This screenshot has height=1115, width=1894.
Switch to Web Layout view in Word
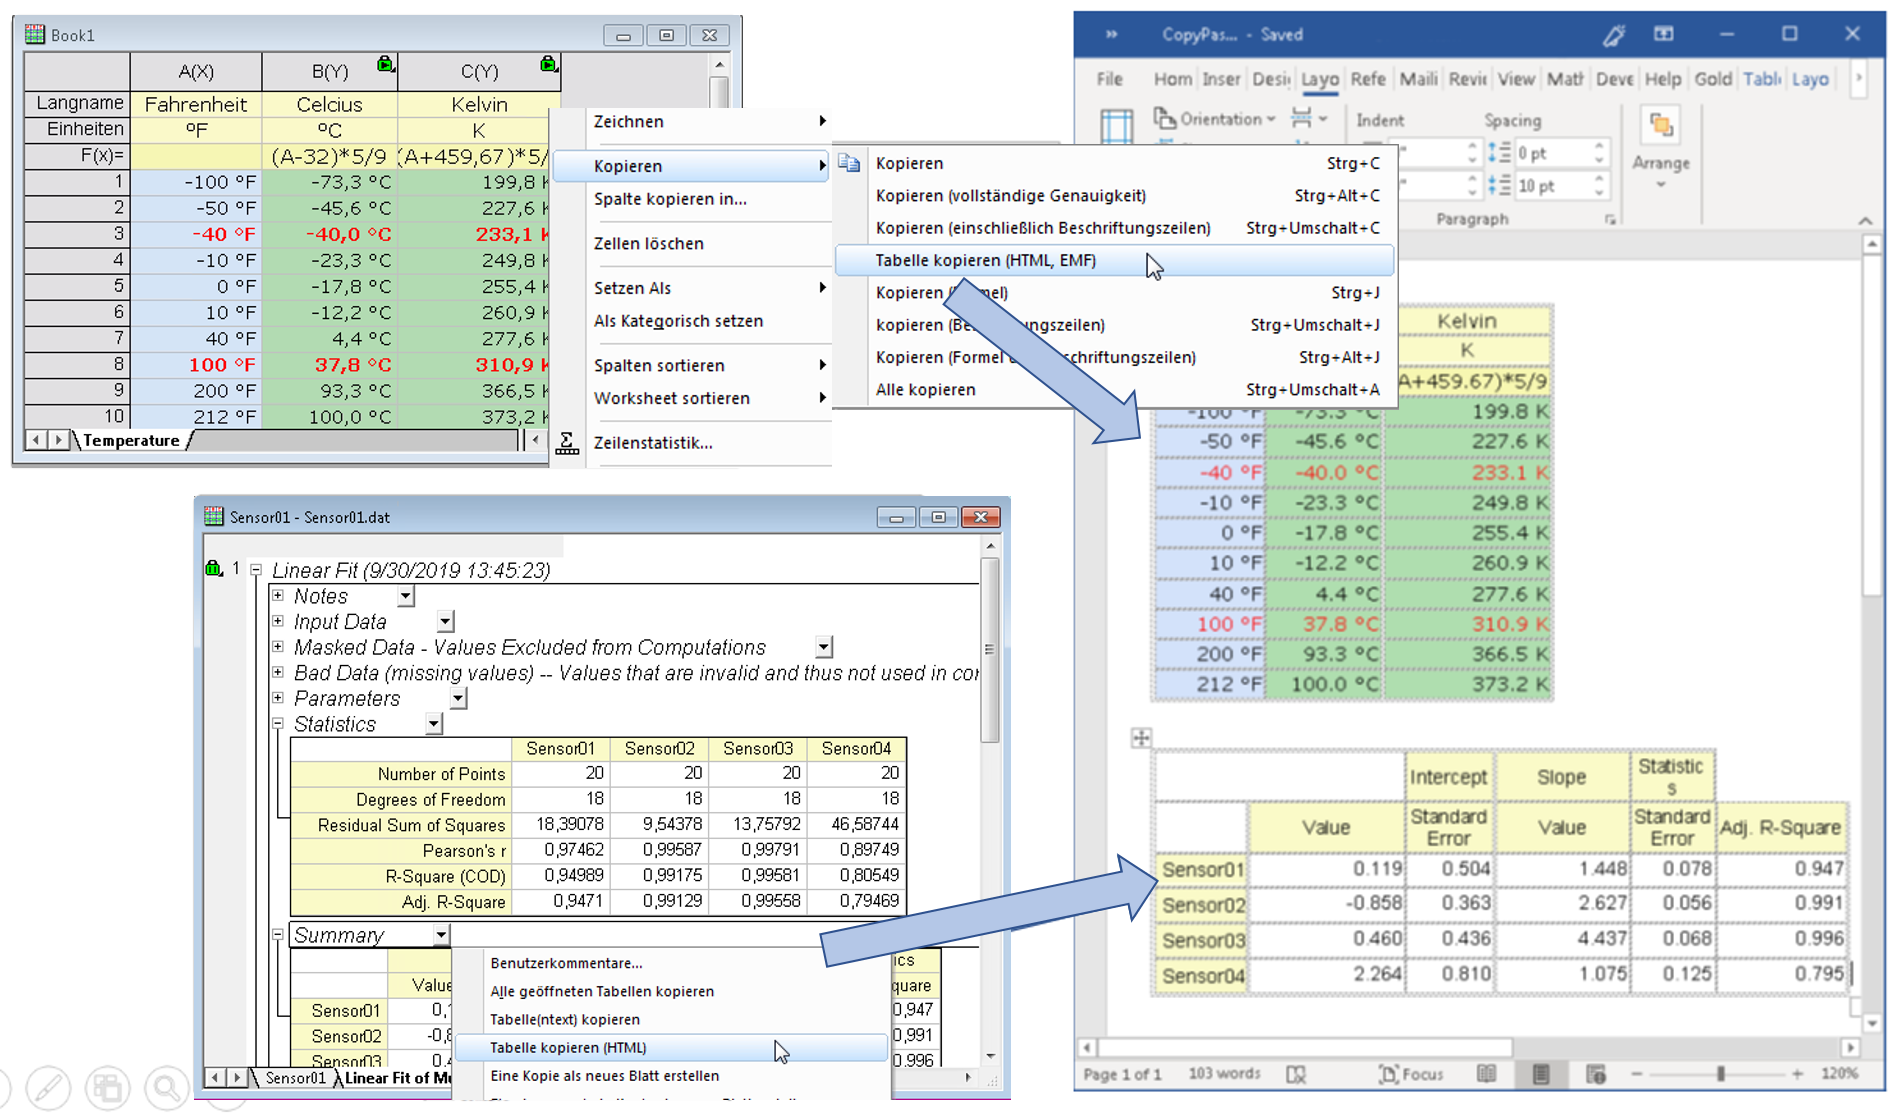(1596, 1074)
